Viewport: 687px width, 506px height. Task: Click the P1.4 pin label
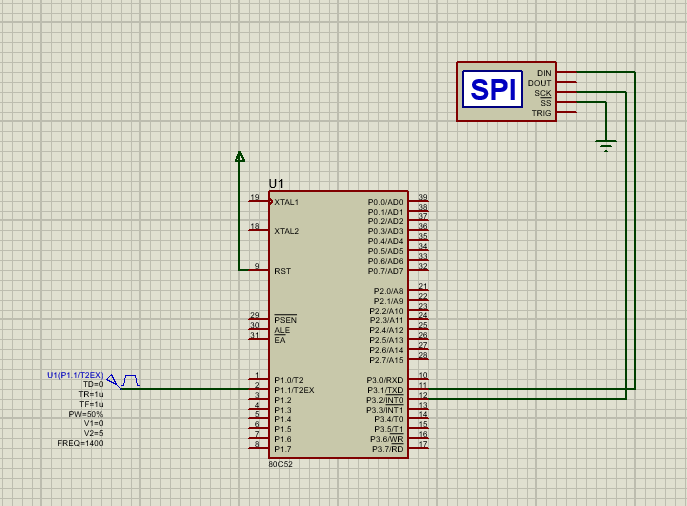tap(283, 419)
